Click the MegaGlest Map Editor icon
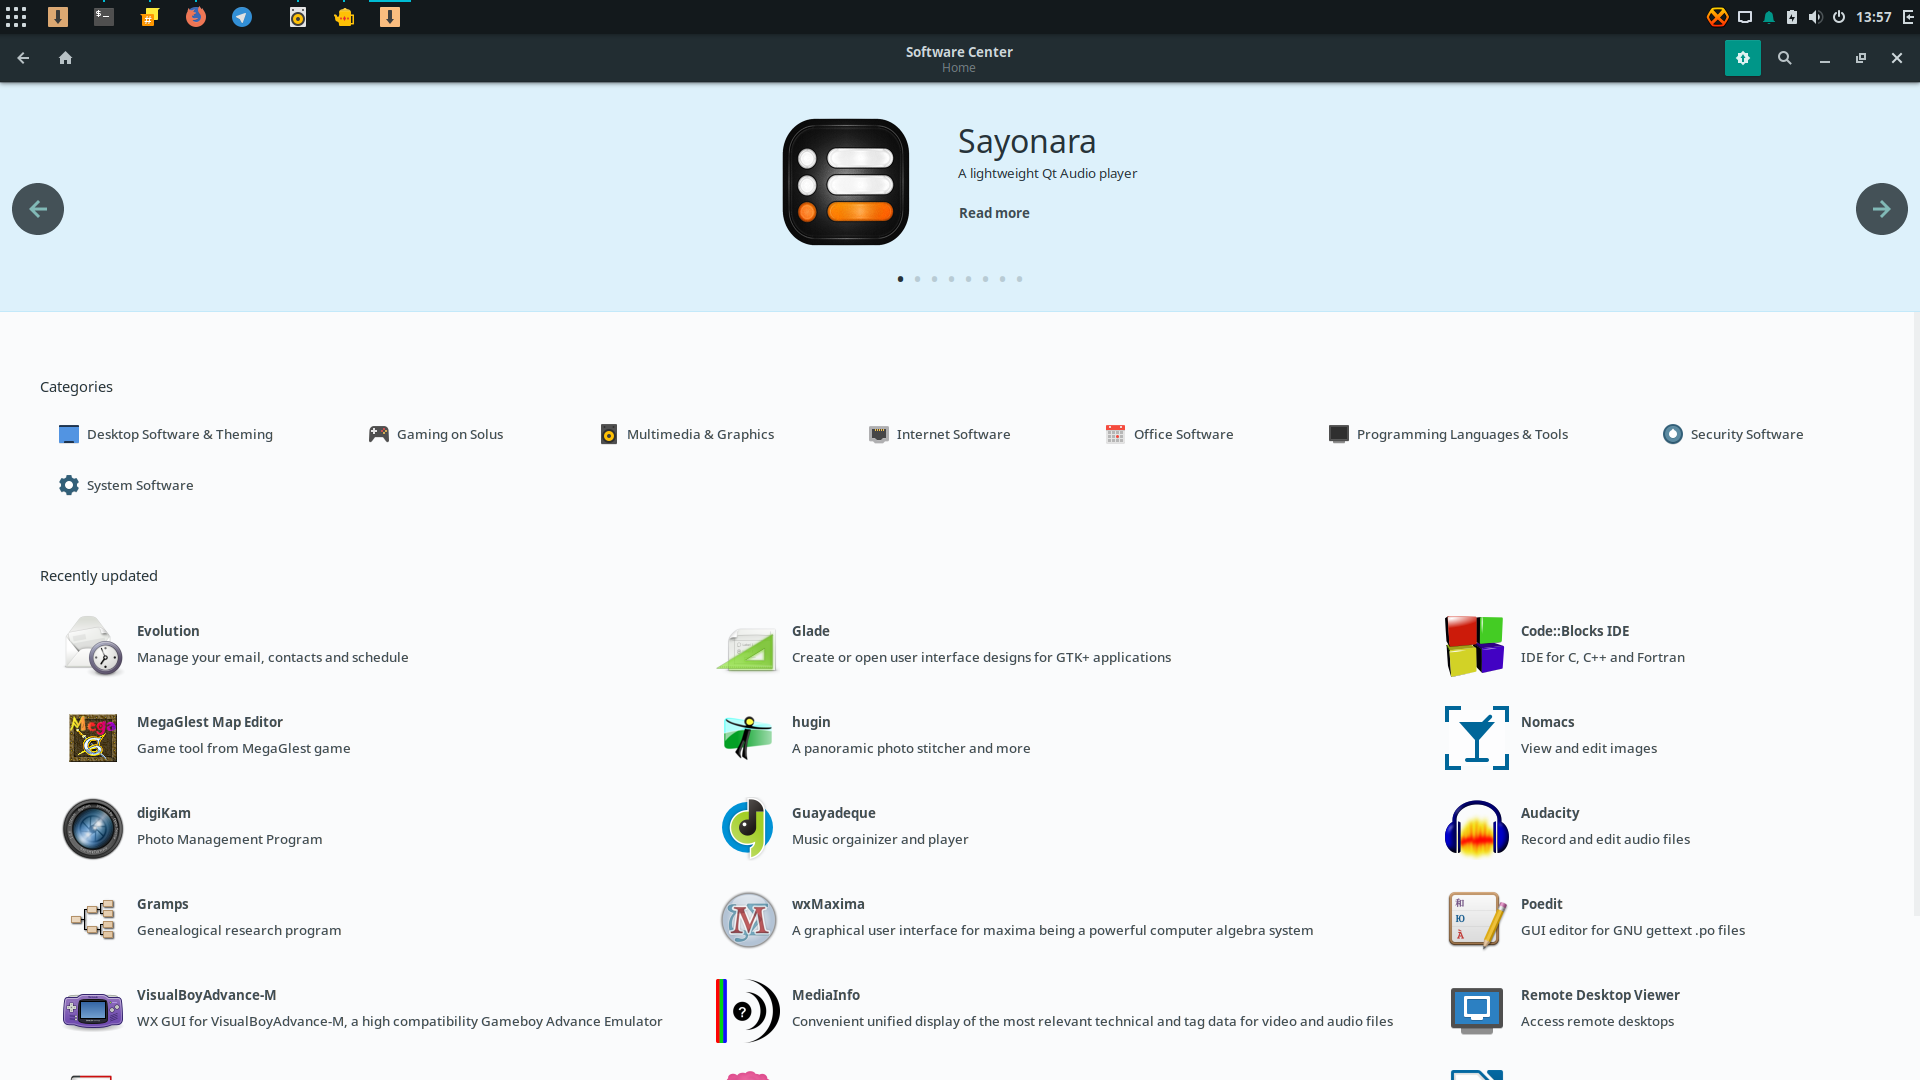 tap(93, 737)
